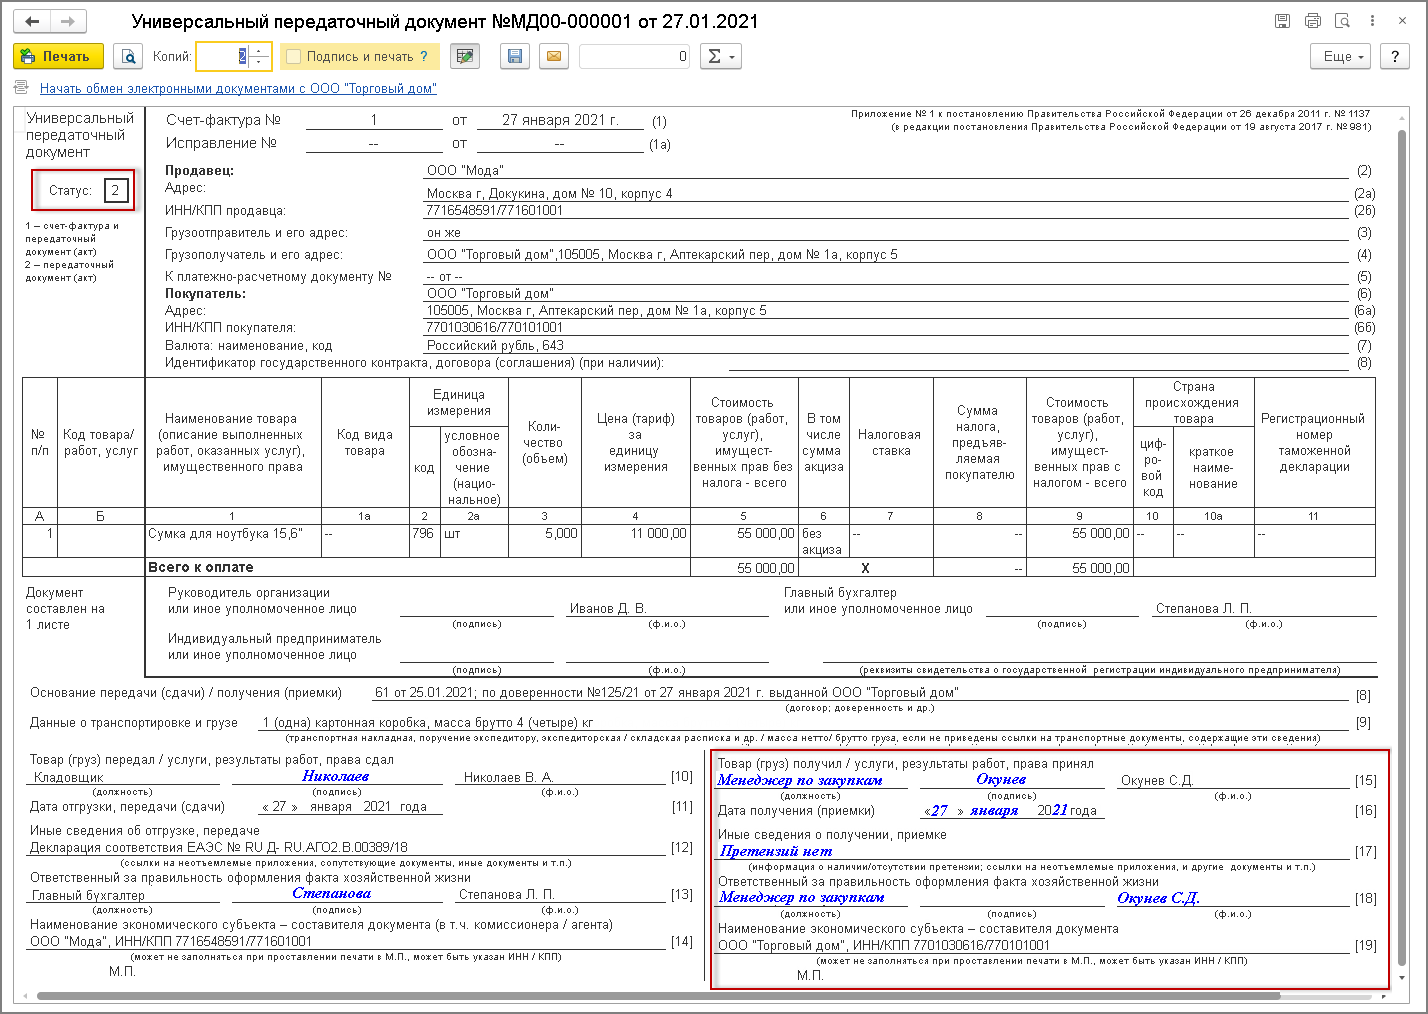Click the blue signature Степанова
The width and height of the screenshot is (1428, 1014).
click(332, 894)
